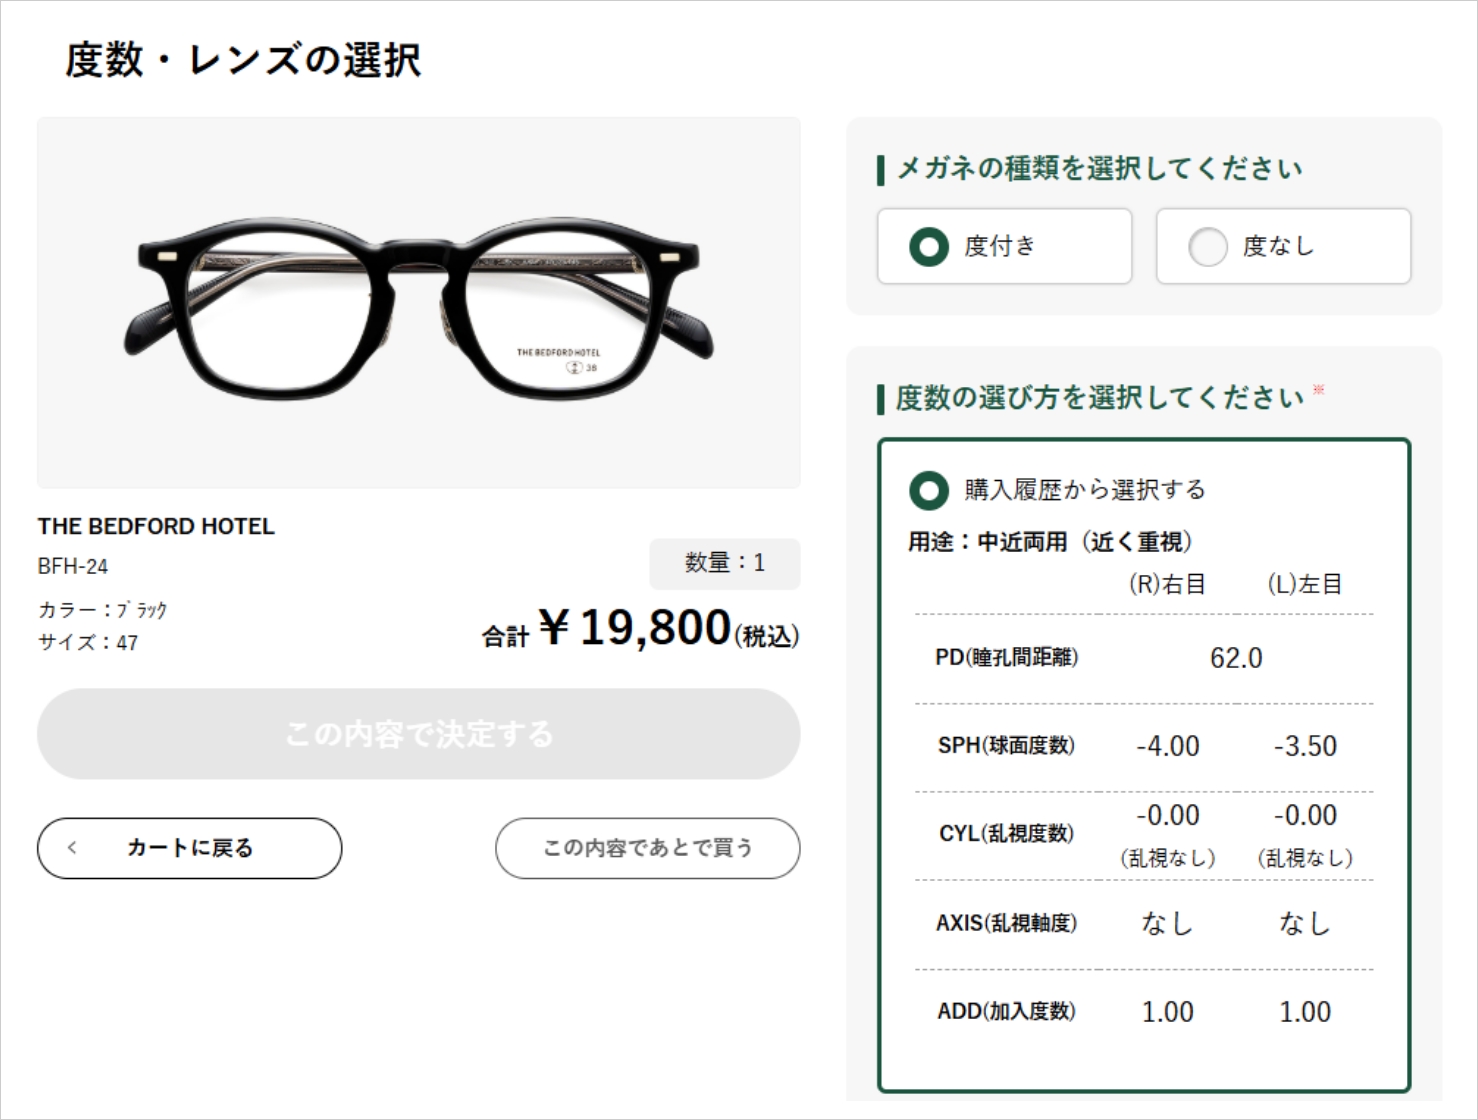Click the PD(瞳孔間距離) row label
Screen dimensions: 1478x1120
pos(1007,657)
